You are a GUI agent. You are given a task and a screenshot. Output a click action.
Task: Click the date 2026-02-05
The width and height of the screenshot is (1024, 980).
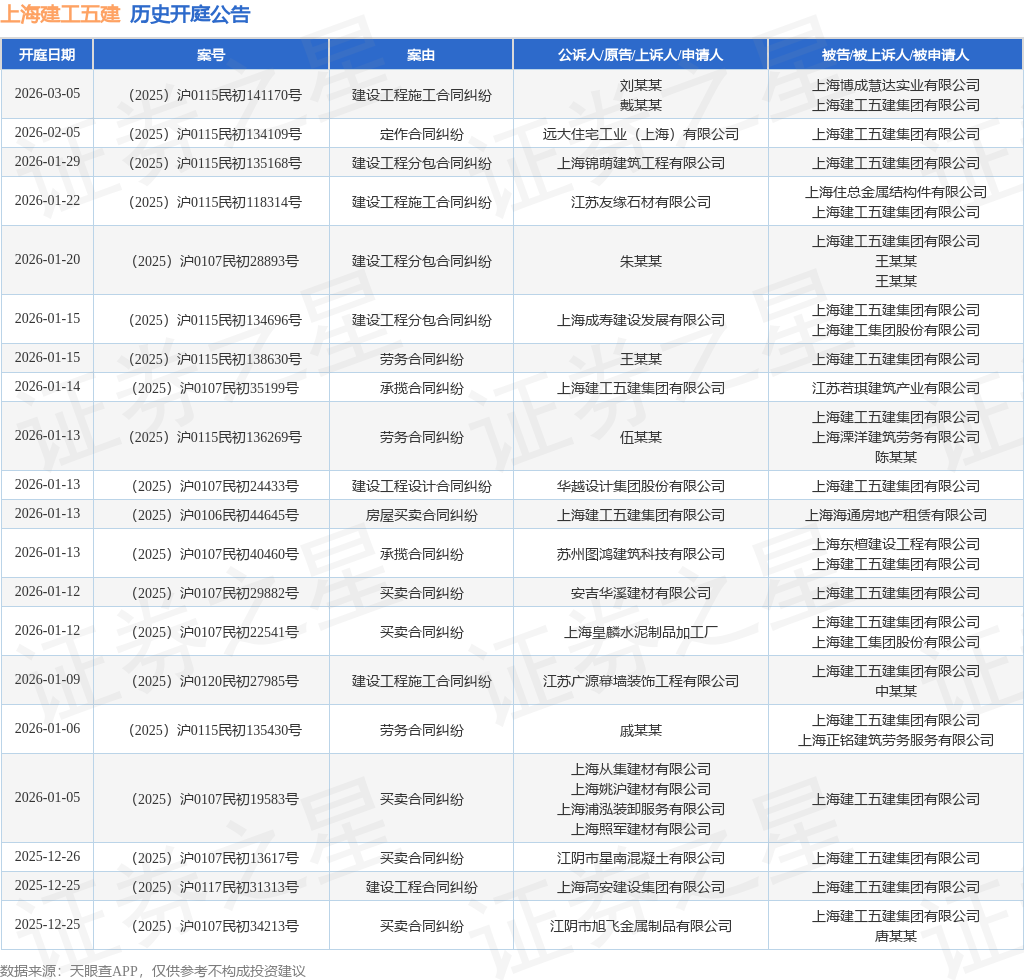pos(47,133)
